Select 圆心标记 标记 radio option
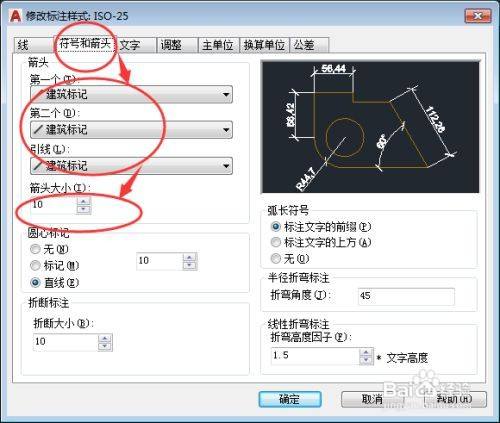Viewport: 500px width, 423px height. 54,265
